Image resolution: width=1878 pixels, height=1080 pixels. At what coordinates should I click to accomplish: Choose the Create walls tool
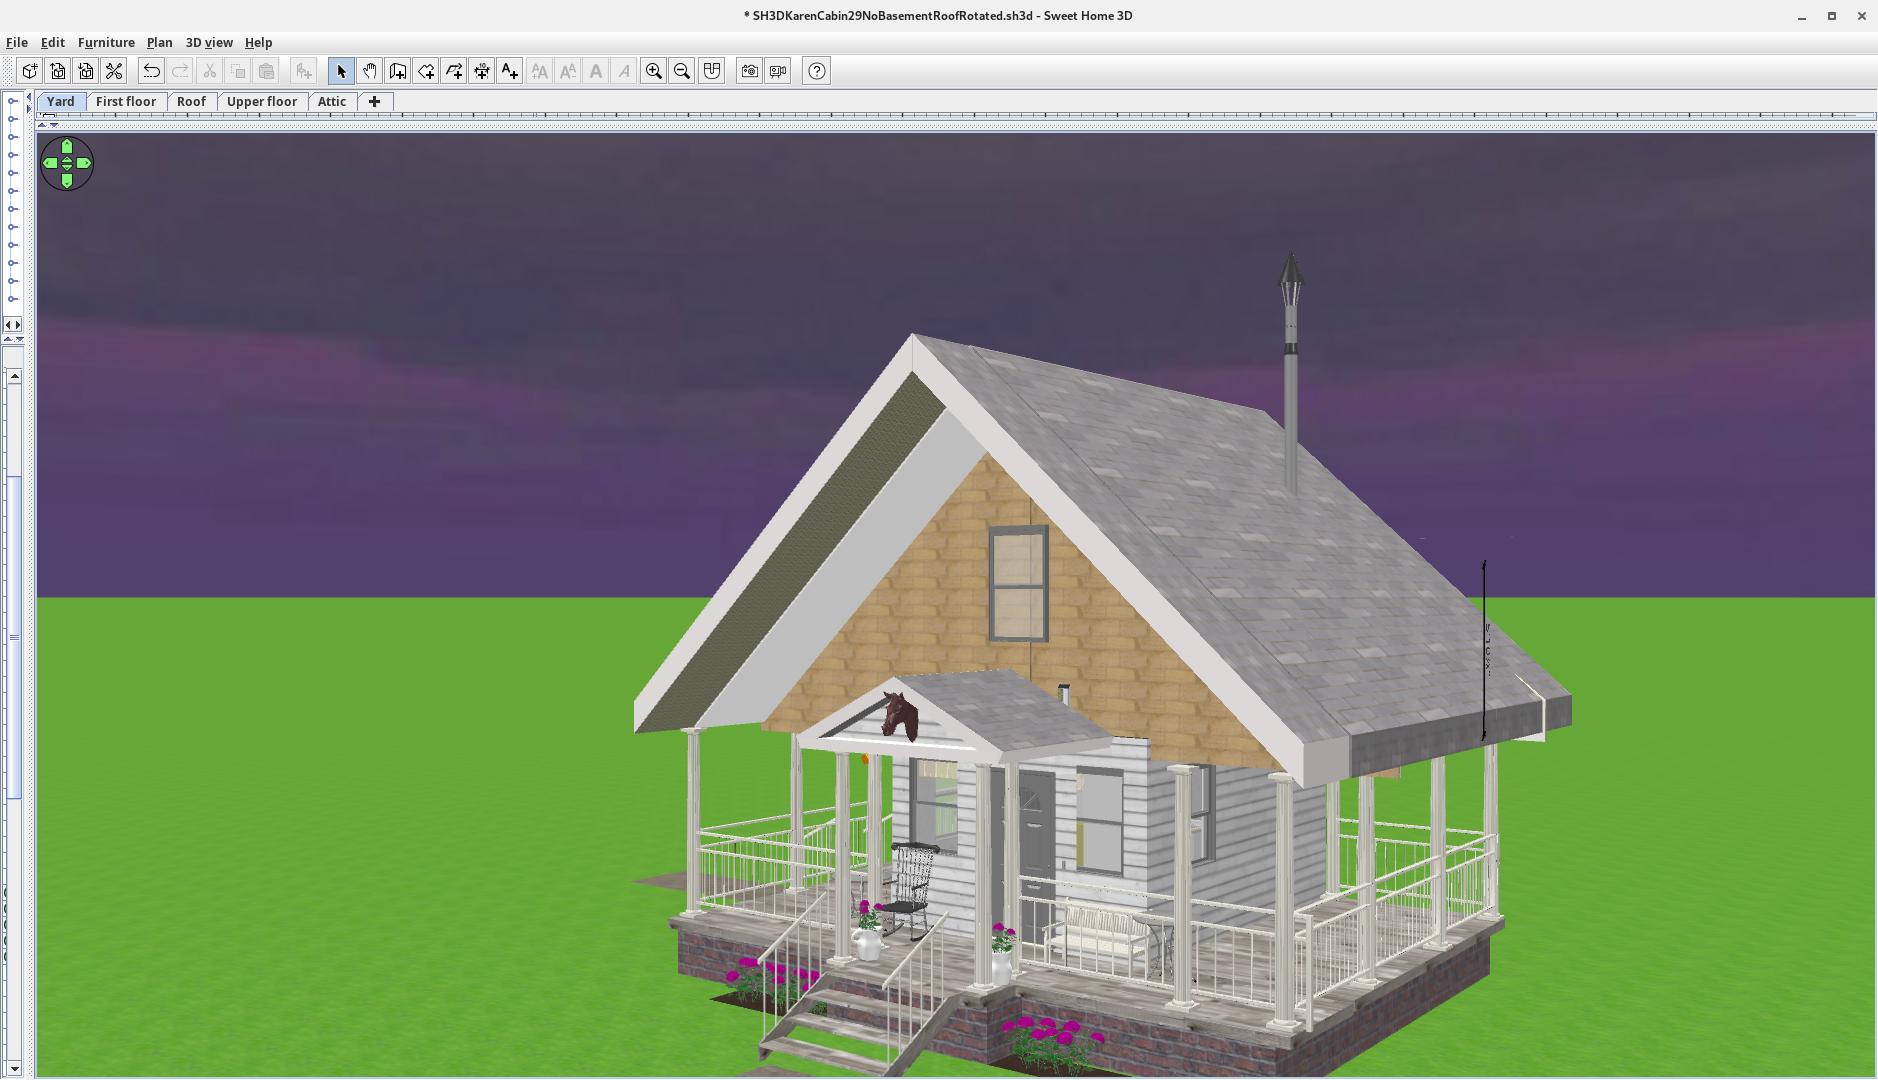[x=397, y=71]
